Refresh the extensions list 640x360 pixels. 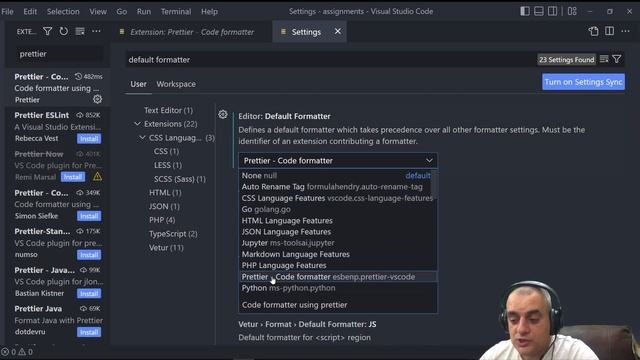[64, 31]
